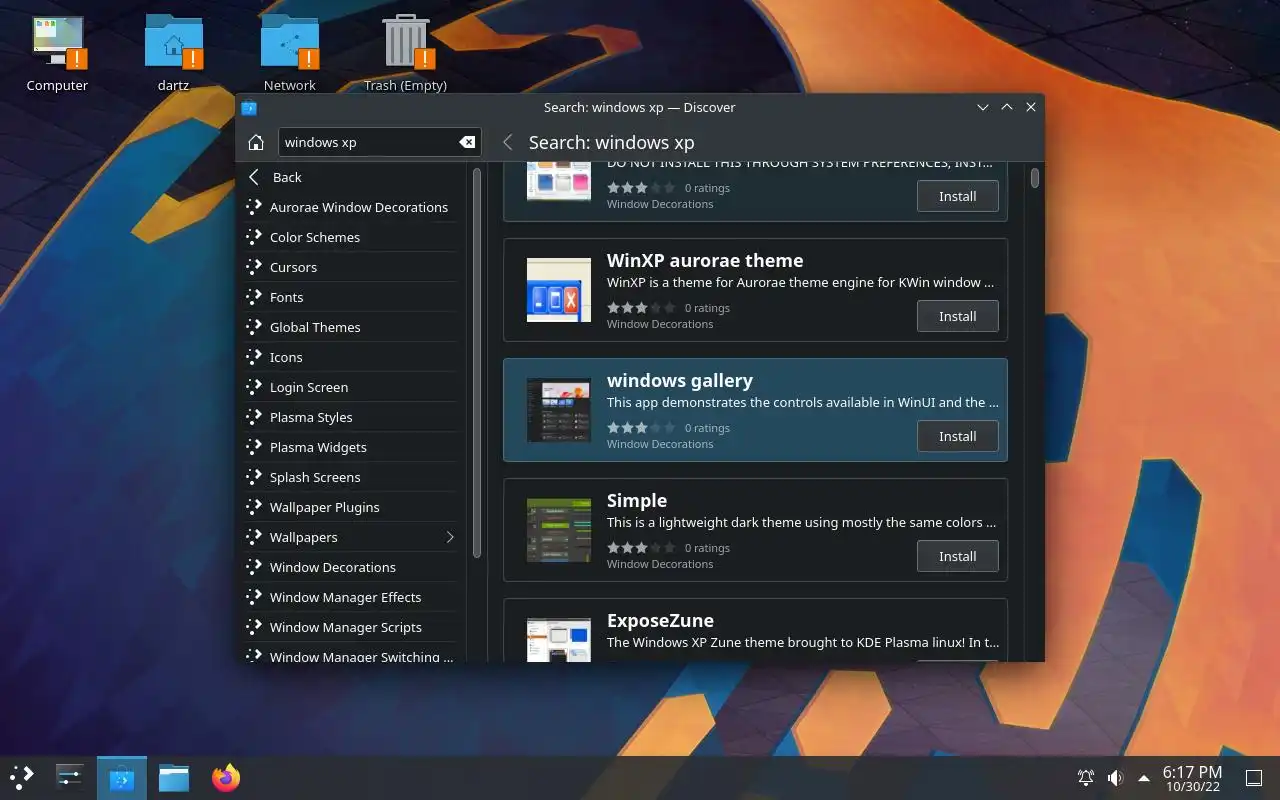Viewport: 1280px width, 800px height.
Task: Click the star rating of windows gallery
Action: pyautogui.click(x=641, y=428)
